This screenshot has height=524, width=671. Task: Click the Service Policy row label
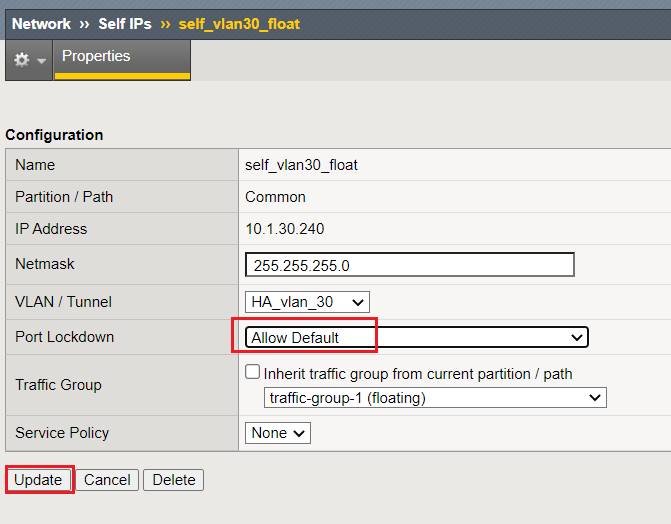click(x=62, y=433)
